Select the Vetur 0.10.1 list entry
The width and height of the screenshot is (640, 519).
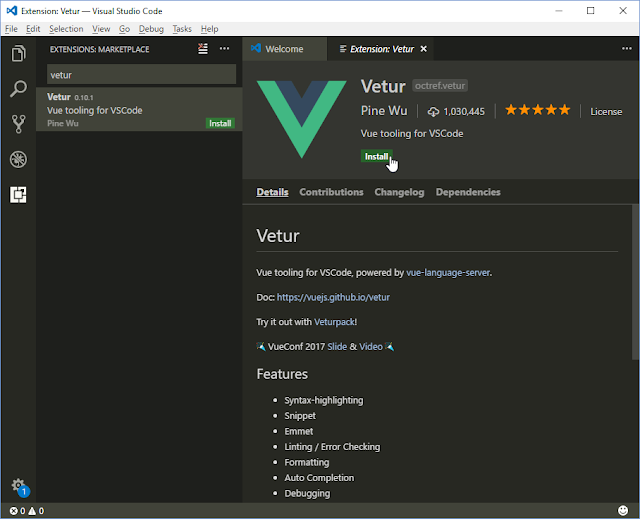pos(139,109)
